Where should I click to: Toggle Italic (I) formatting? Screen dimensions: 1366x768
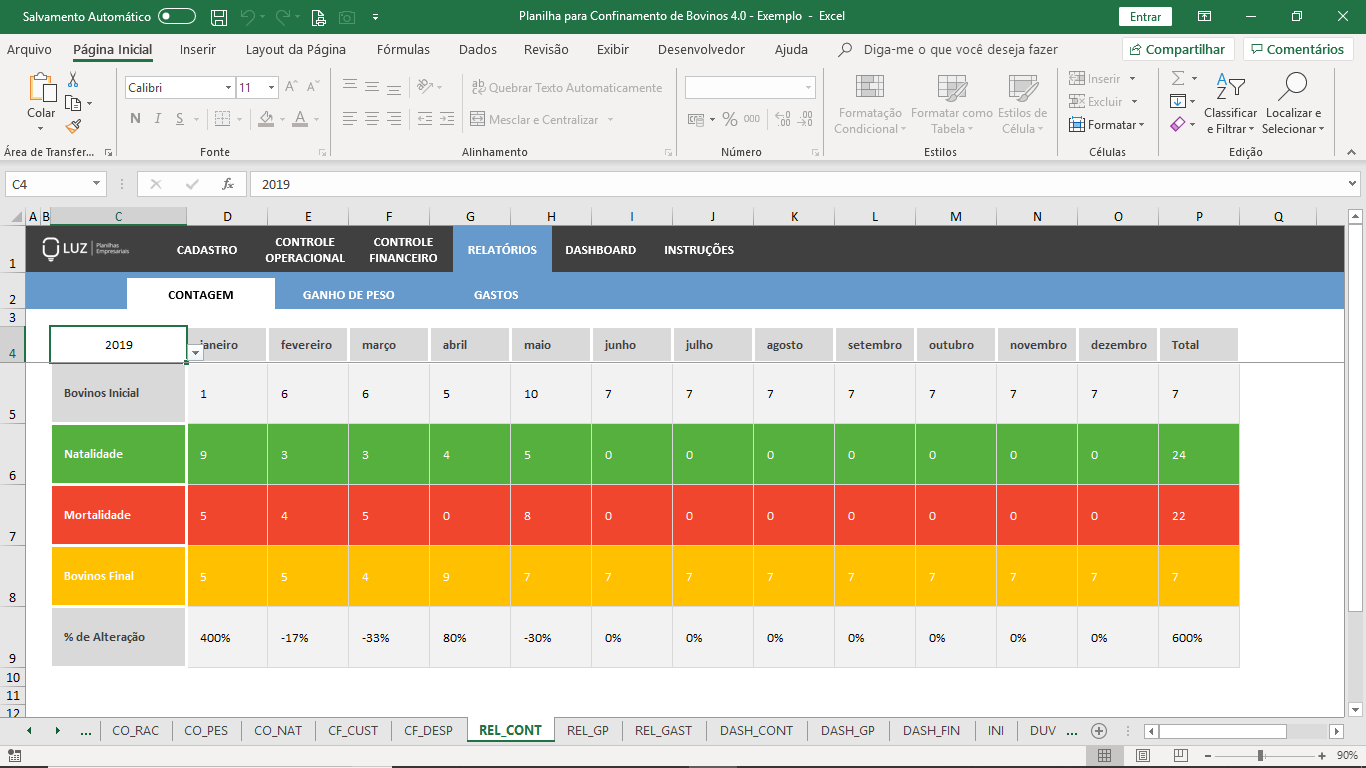[157, 119]
